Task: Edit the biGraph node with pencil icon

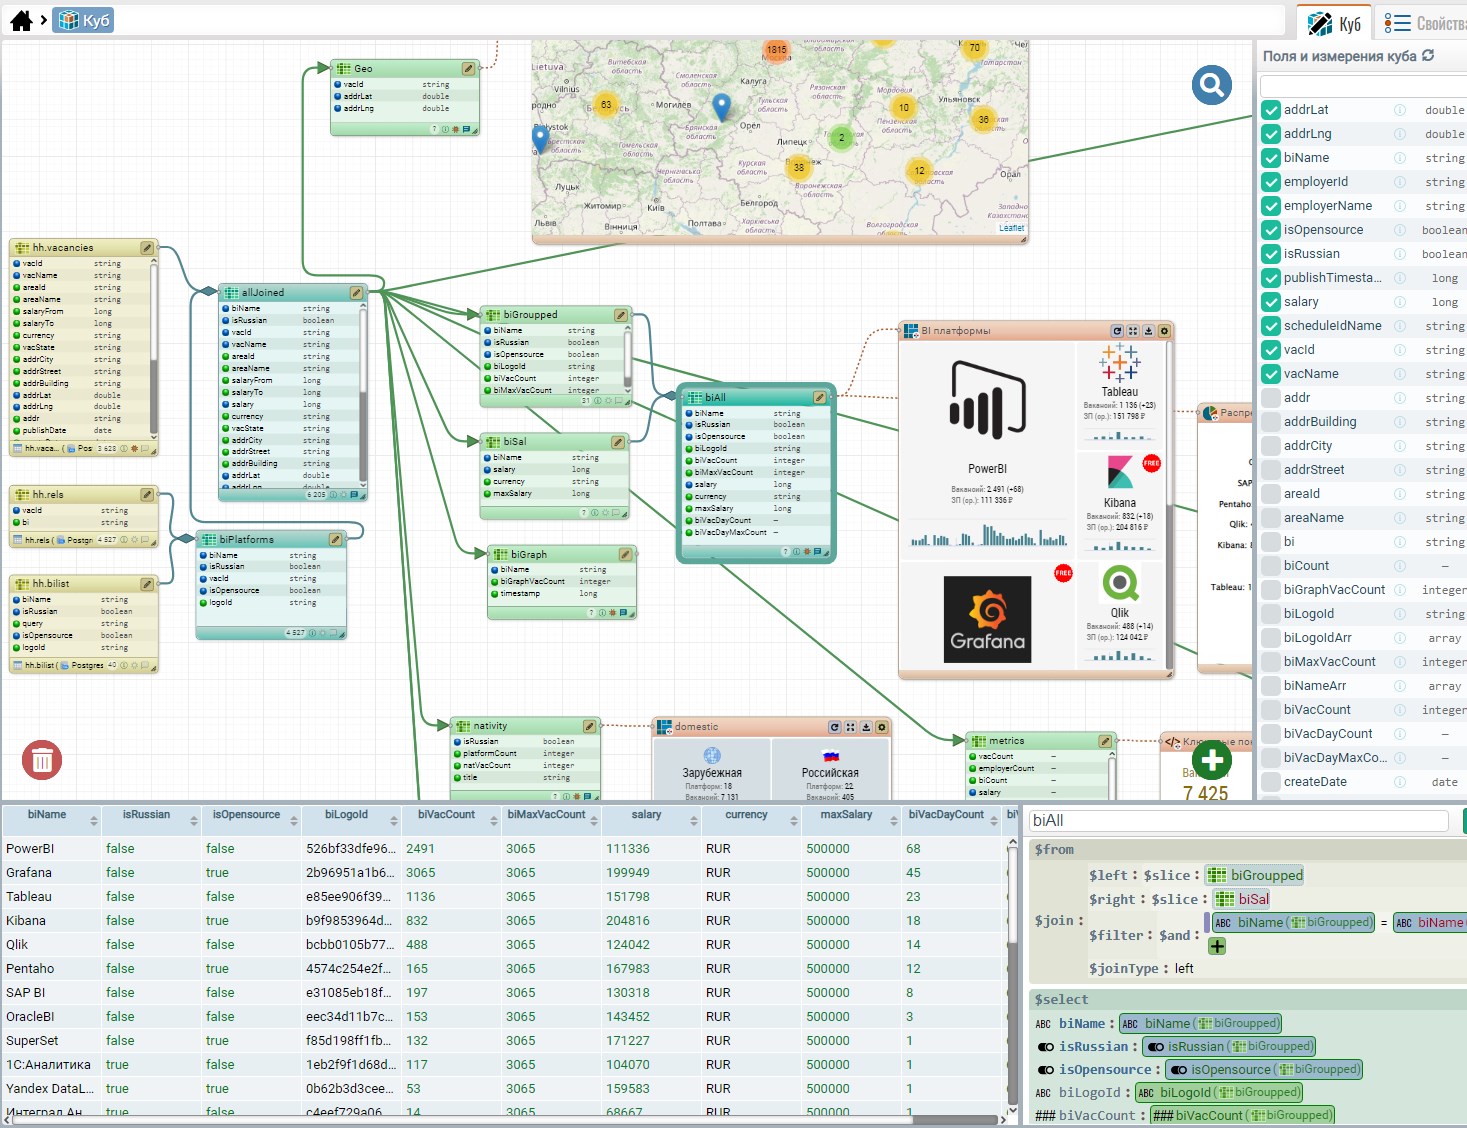Action: tap(625, 554)
